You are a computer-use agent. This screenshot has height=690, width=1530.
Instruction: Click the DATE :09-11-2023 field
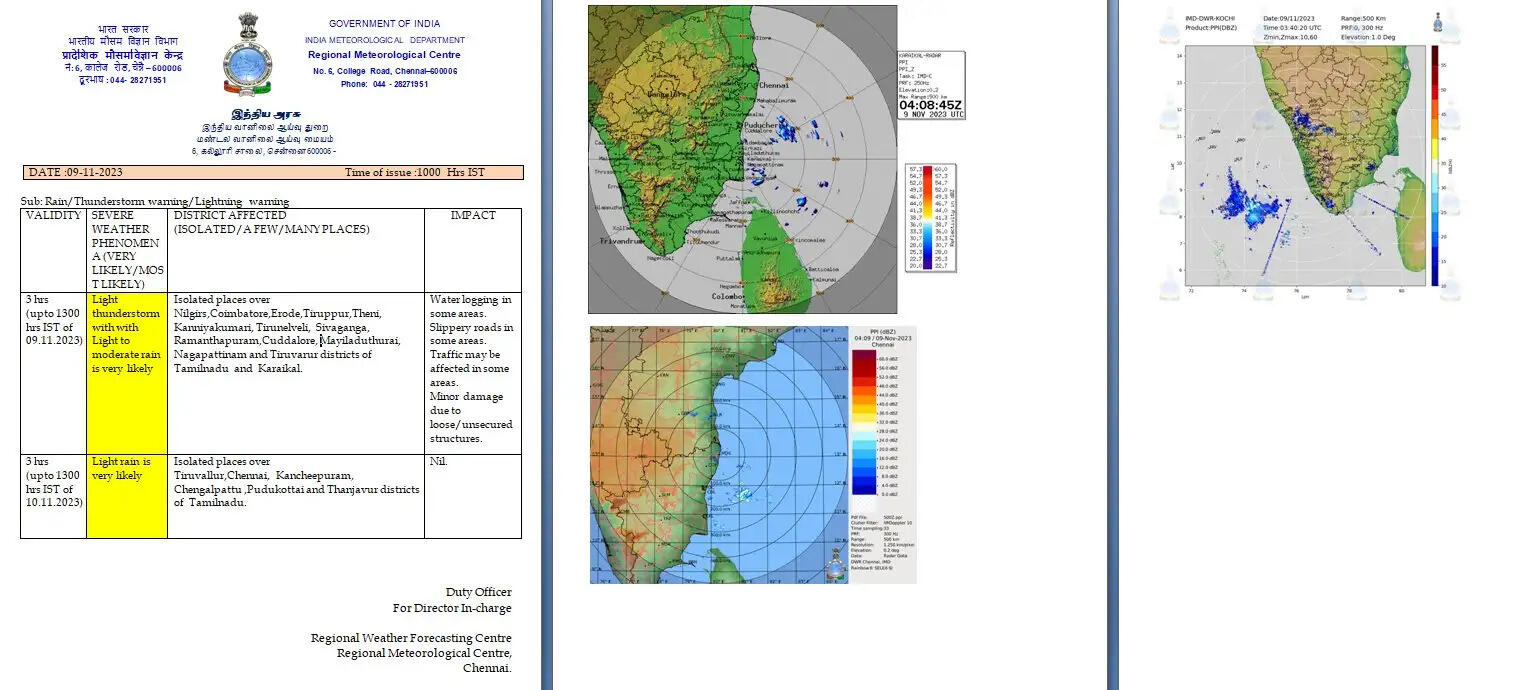point(76,172)
